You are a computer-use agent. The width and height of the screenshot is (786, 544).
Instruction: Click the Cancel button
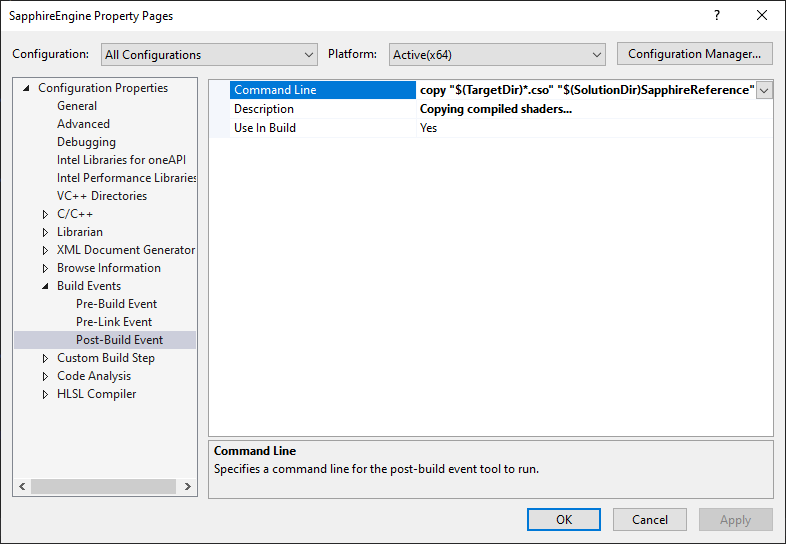point(649,519)
